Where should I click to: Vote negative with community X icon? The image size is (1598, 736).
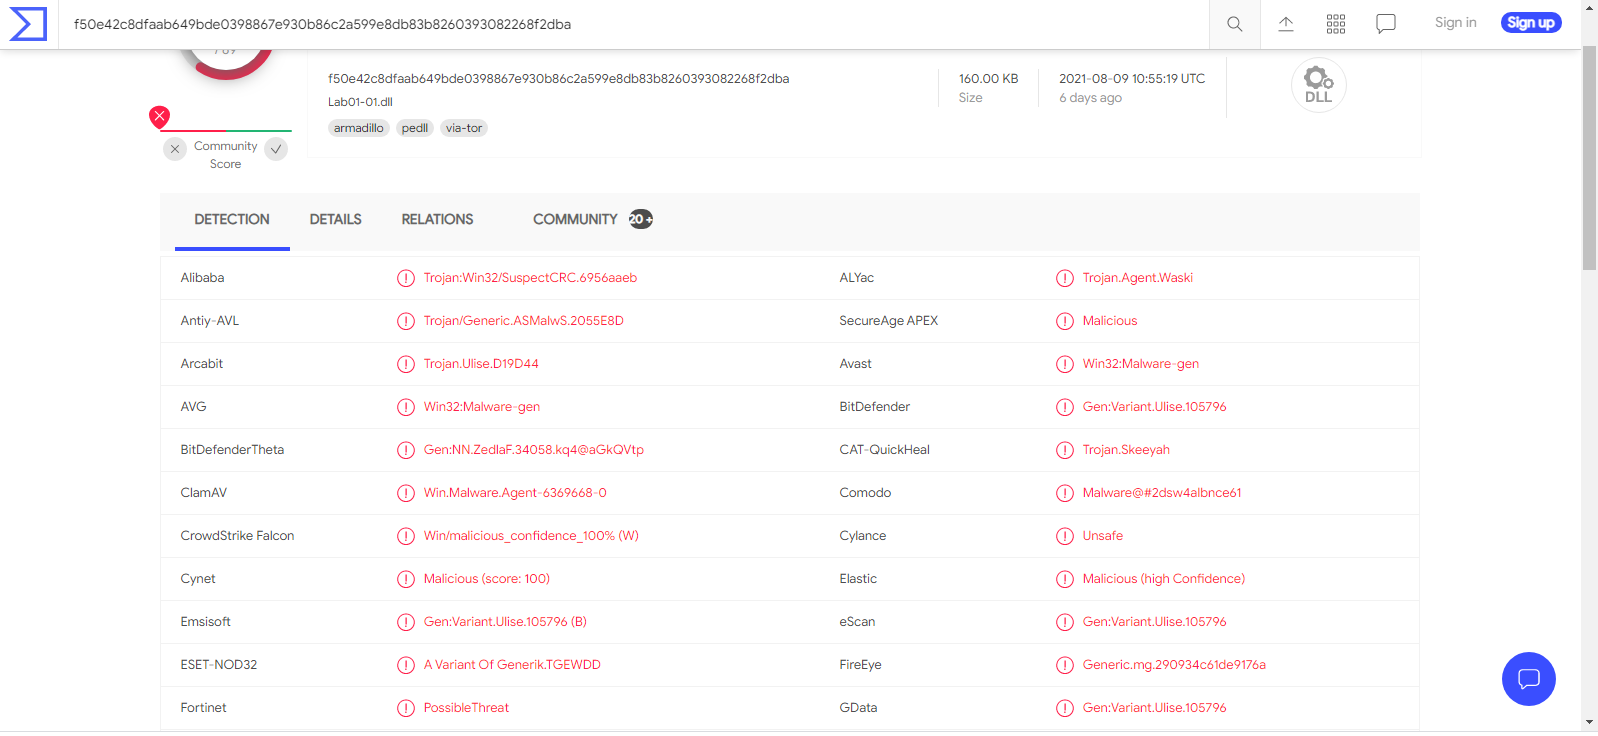click(175, 149)
